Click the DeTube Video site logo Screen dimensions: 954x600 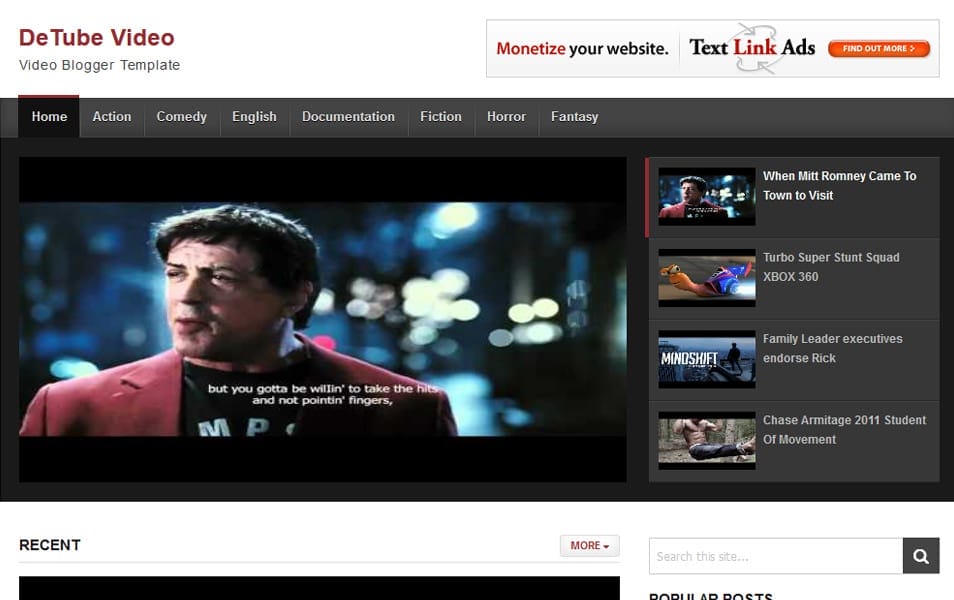pyautogui.click(x=96, y=37)
